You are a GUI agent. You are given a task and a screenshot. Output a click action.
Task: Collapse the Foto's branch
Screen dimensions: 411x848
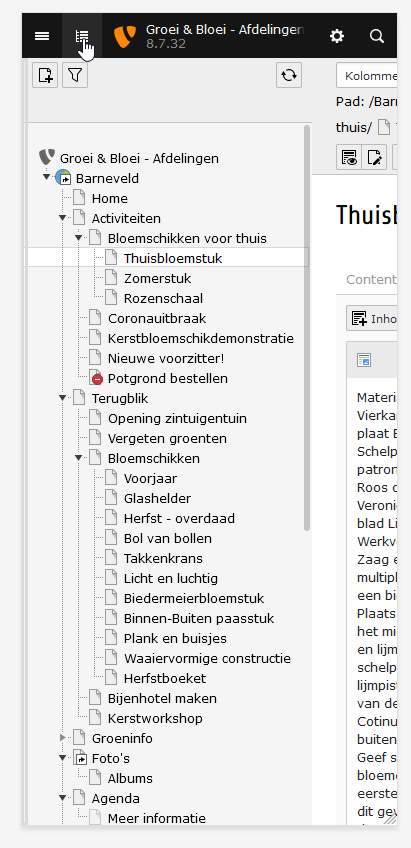[x=63, y=758]
